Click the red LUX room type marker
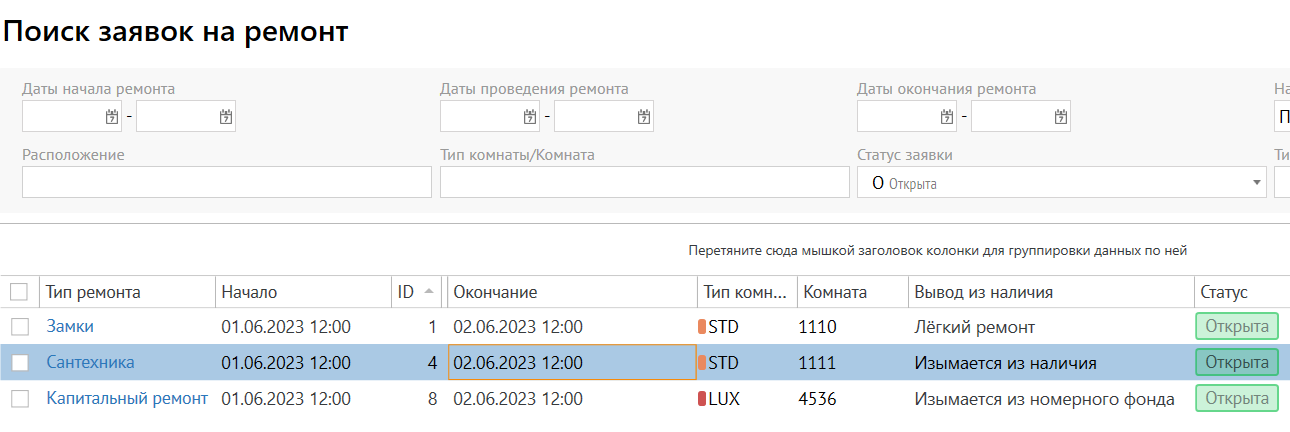This screenshot has height=432, width=1290. click(x=702, y=399)
